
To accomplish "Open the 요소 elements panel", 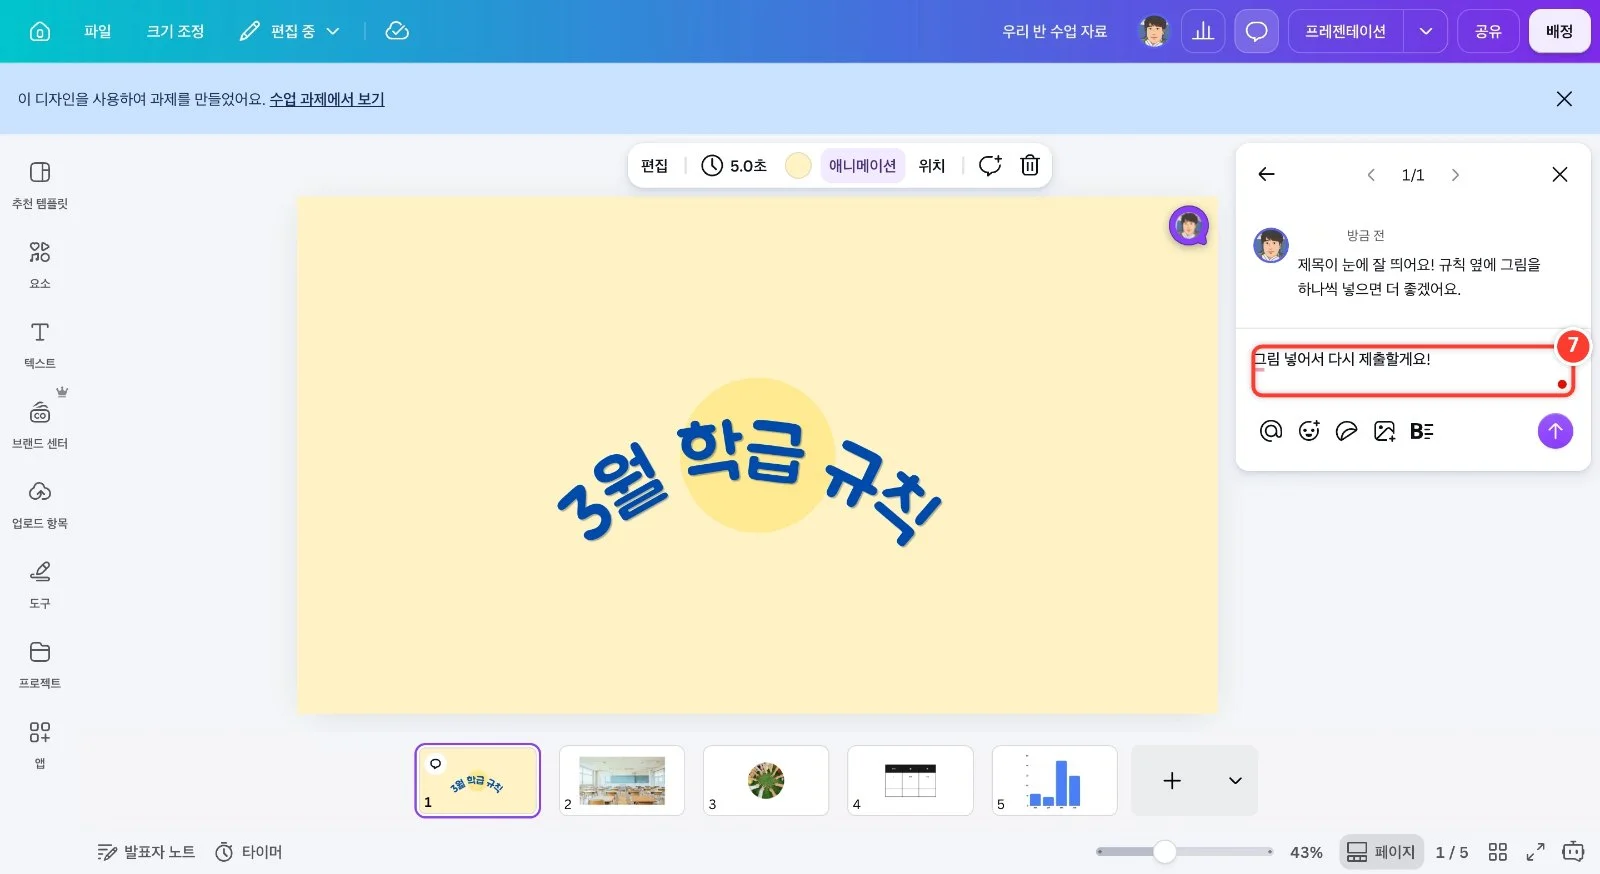I will 40,265.
